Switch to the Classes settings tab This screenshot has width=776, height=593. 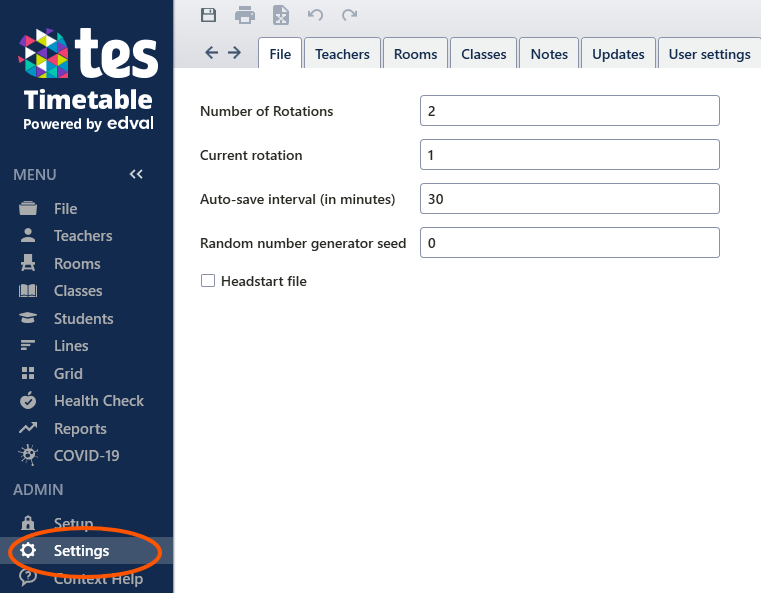pos(484,53)
